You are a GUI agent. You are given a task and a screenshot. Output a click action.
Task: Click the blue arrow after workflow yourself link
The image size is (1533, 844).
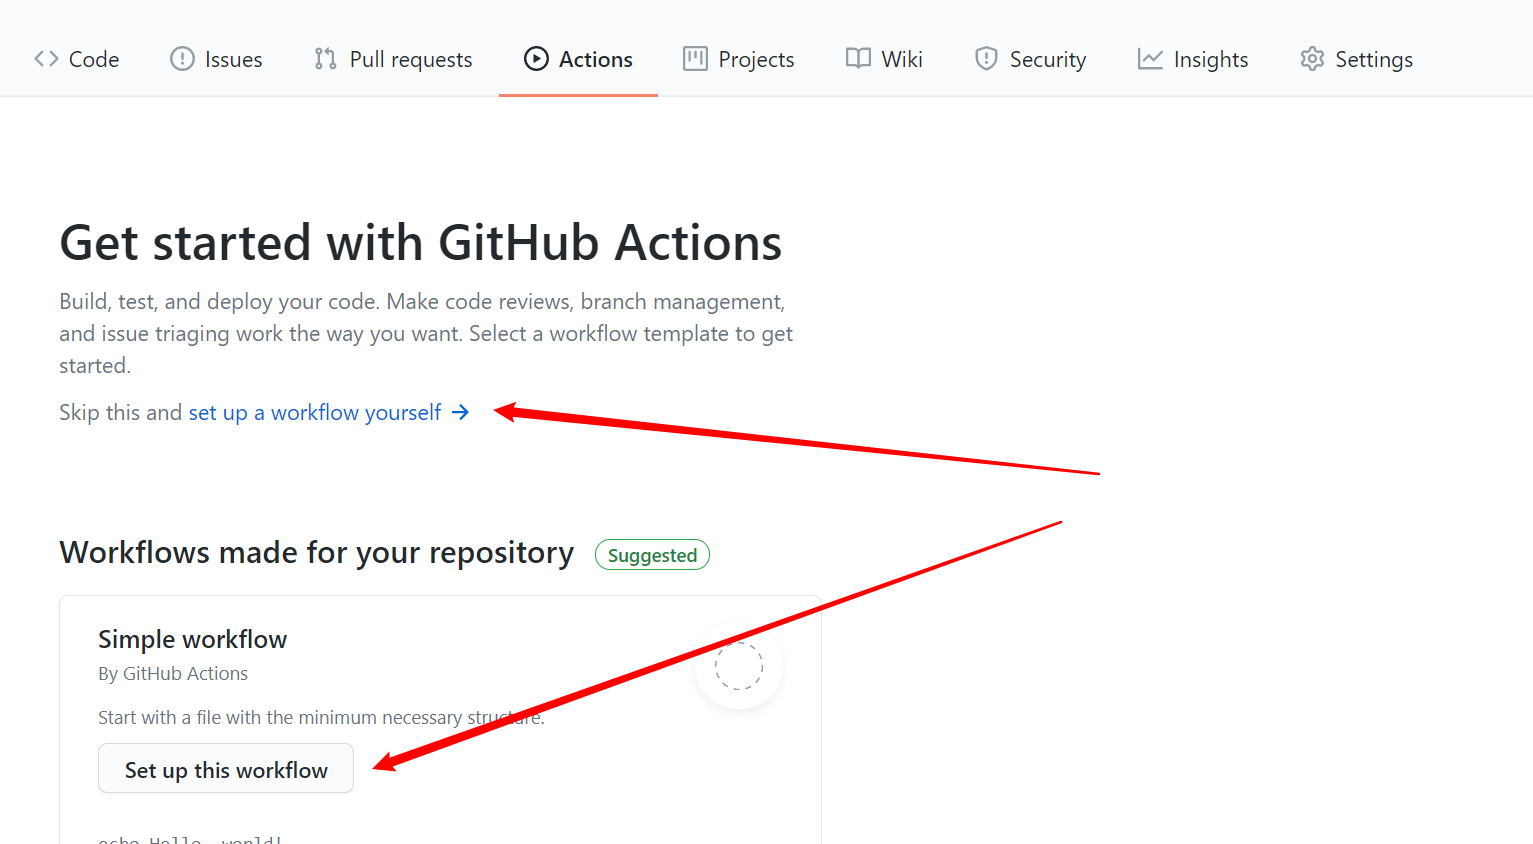coord(460,412)
